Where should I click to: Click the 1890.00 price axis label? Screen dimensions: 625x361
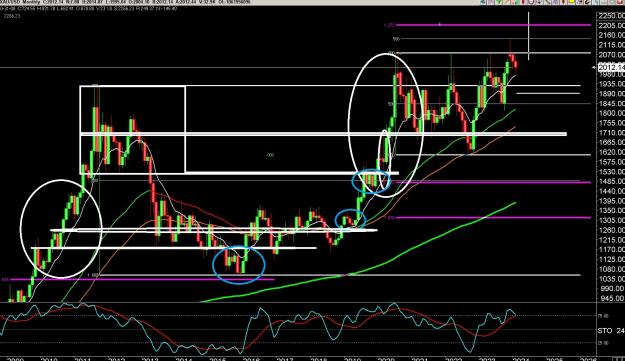[611, 94]
